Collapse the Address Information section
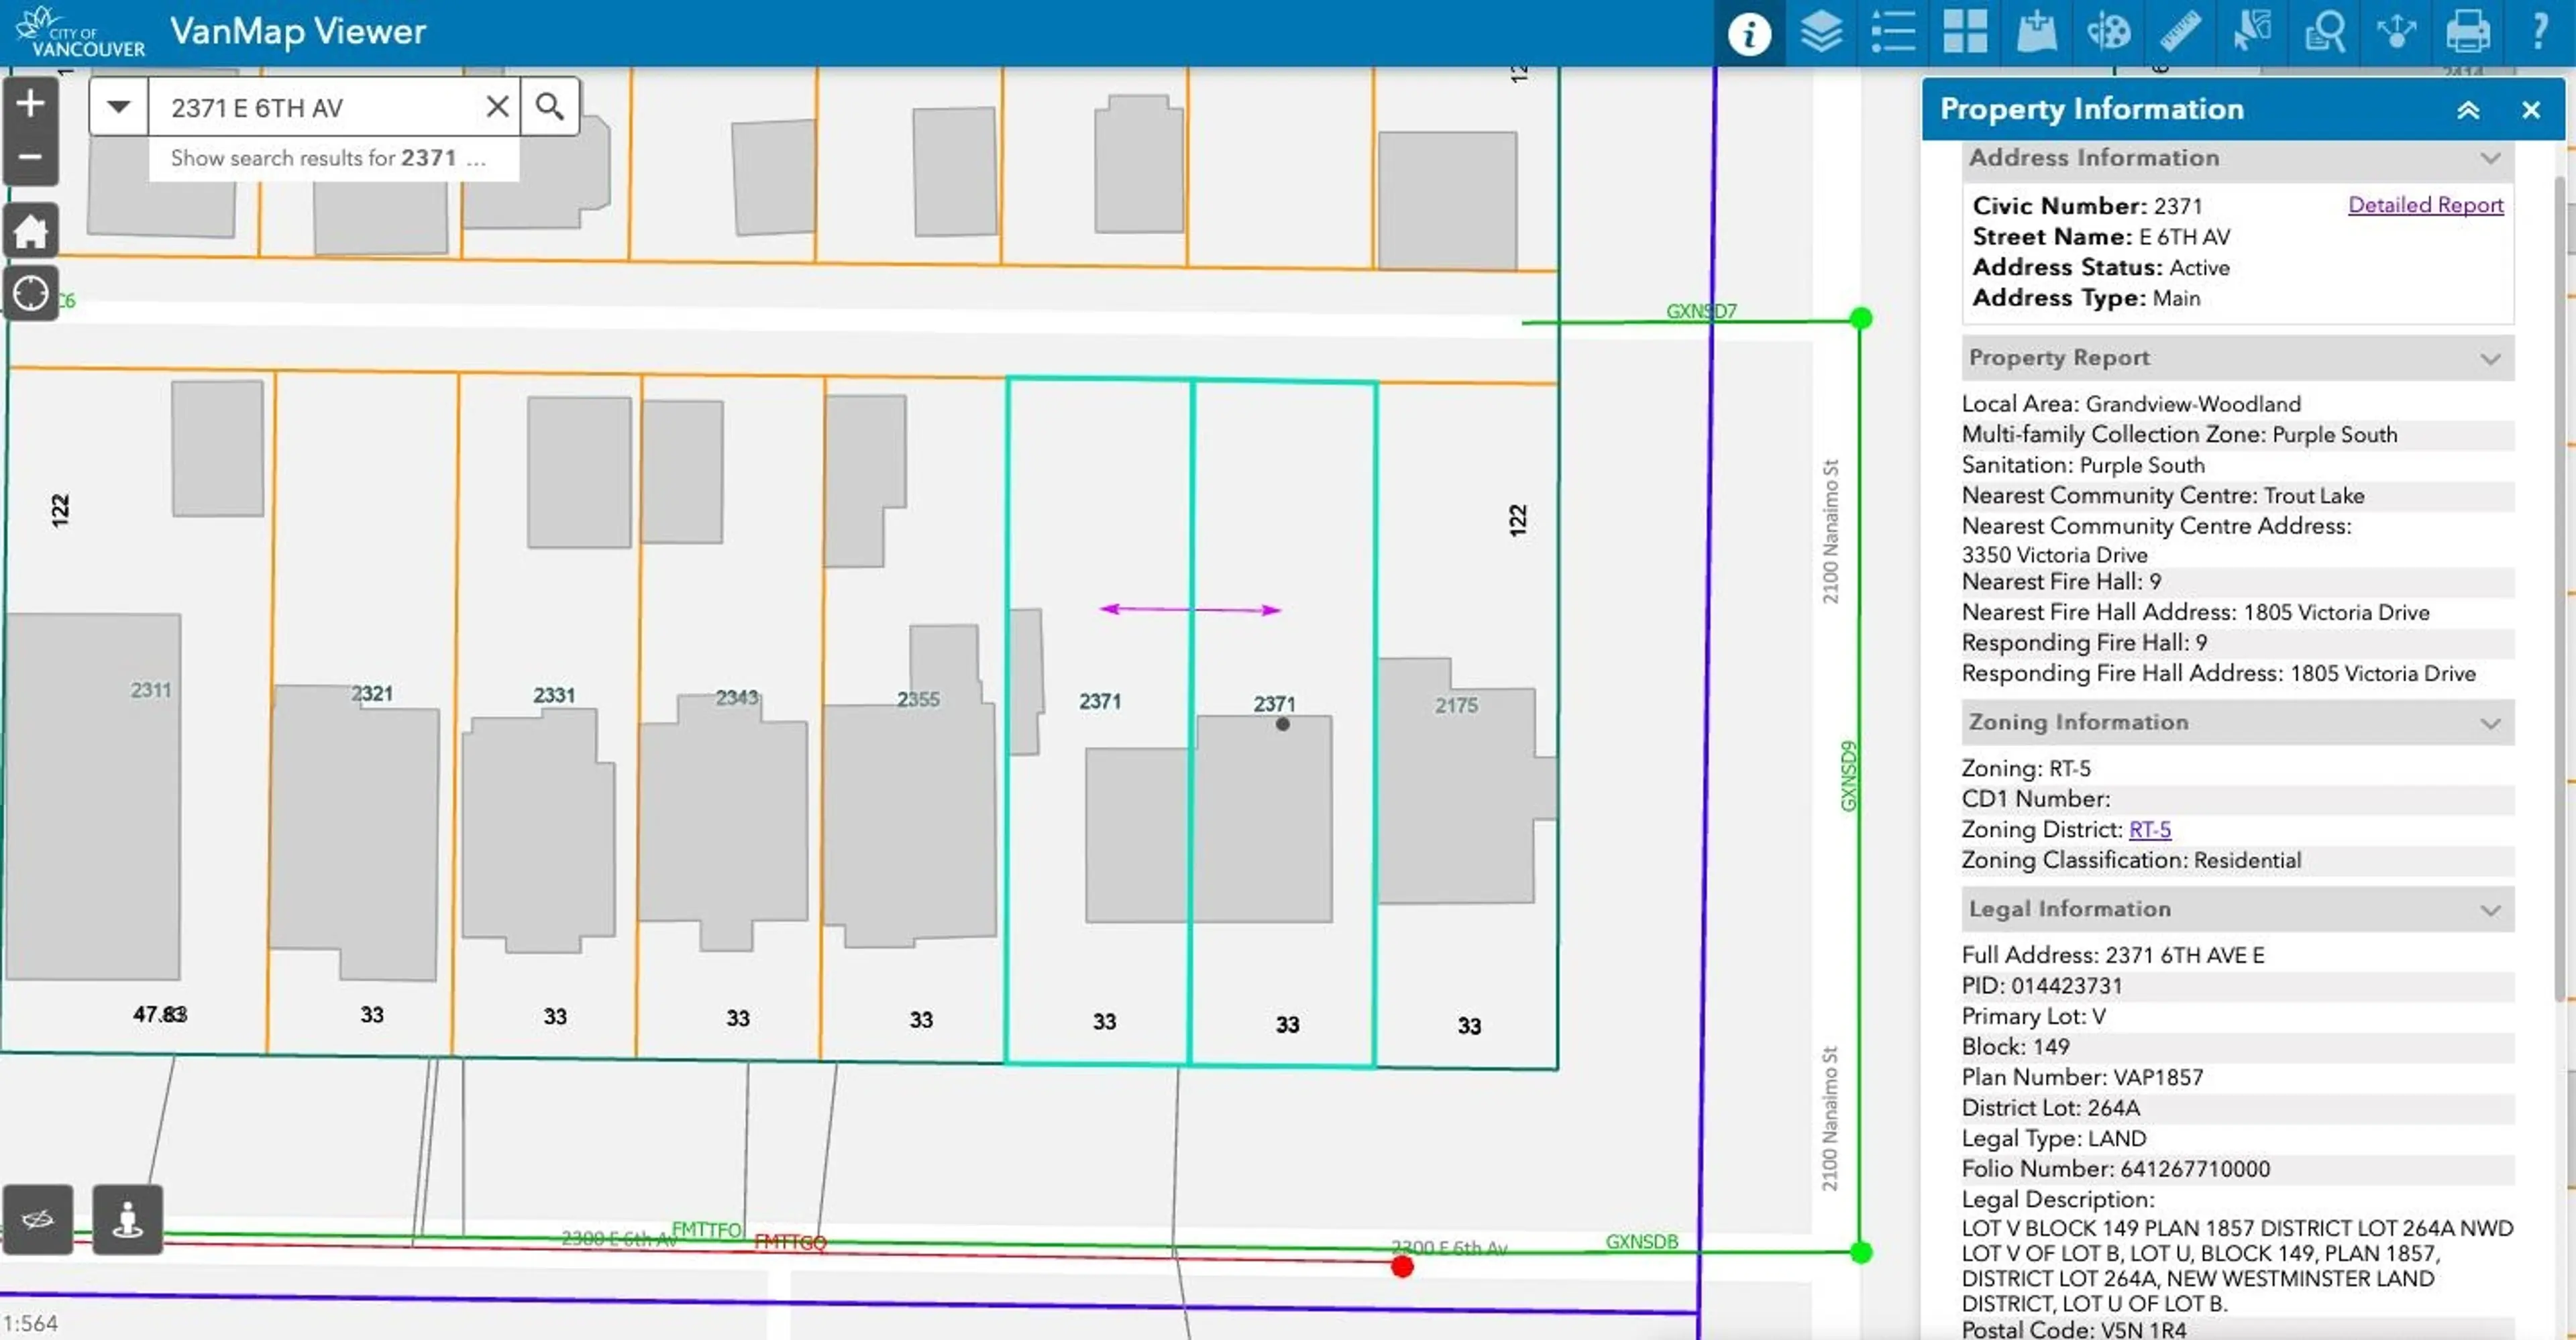 2490,158
